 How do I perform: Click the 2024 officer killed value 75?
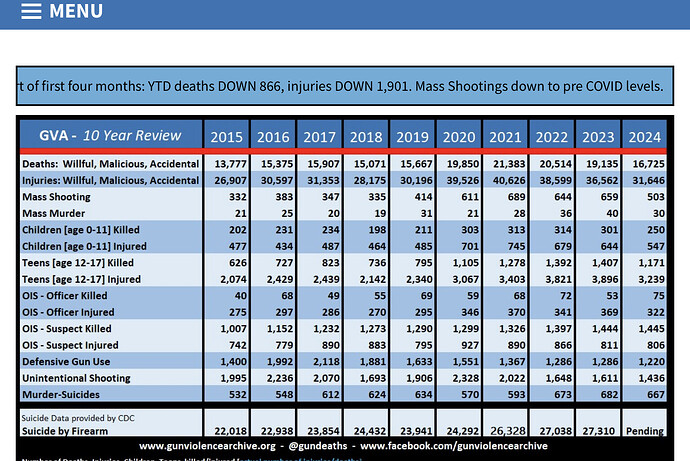click(659, 296)
